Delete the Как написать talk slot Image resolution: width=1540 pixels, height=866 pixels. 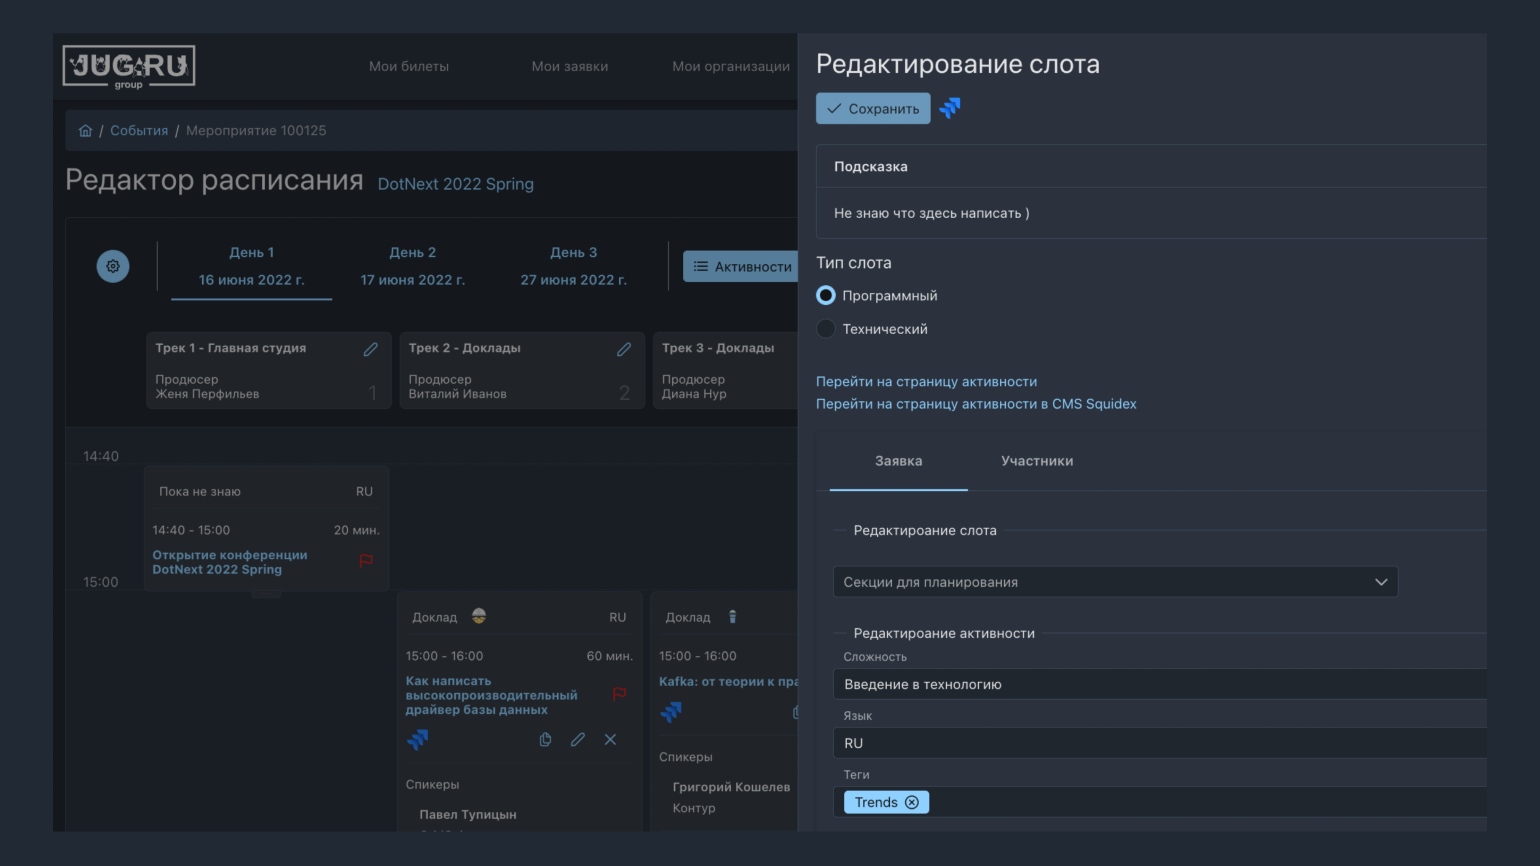point(610,740)
